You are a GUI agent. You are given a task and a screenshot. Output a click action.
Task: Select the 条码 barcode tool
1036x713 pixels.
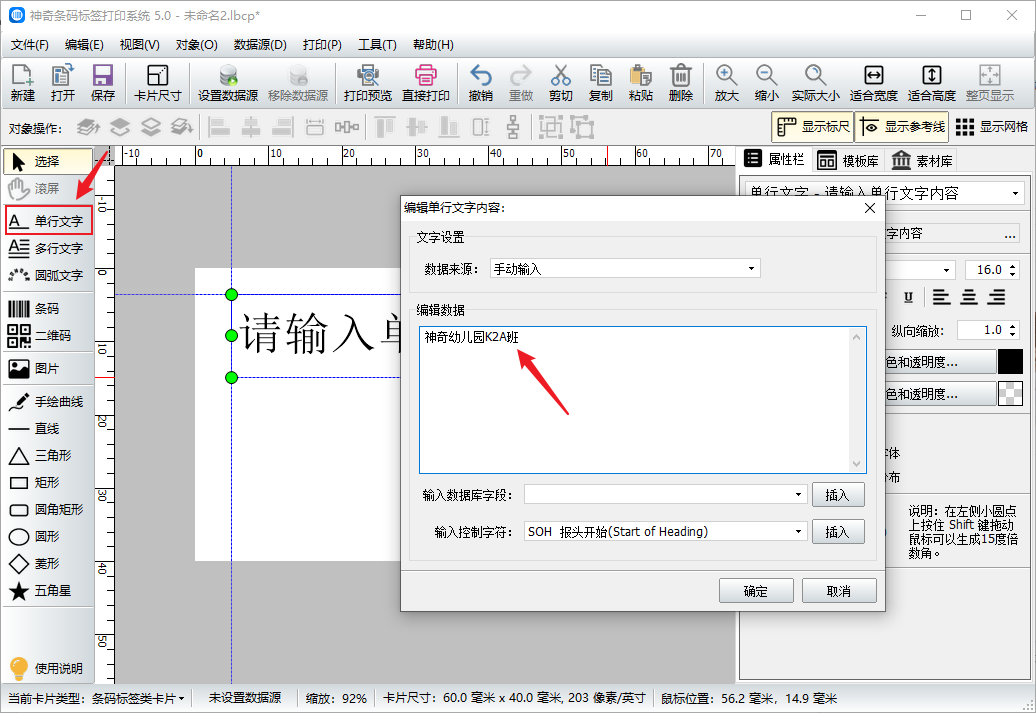(49, 309)
